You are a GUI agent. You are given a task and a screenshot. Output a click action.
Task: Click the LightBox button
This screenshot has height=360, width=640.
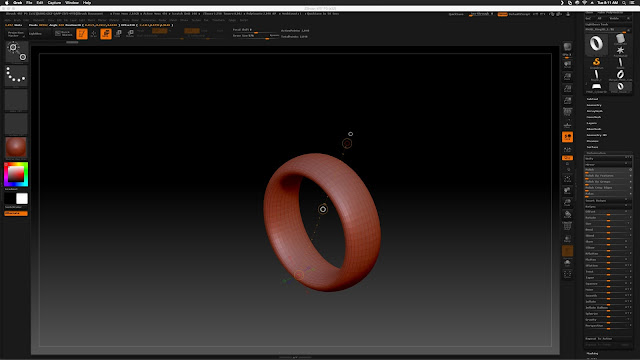(36, 34)
